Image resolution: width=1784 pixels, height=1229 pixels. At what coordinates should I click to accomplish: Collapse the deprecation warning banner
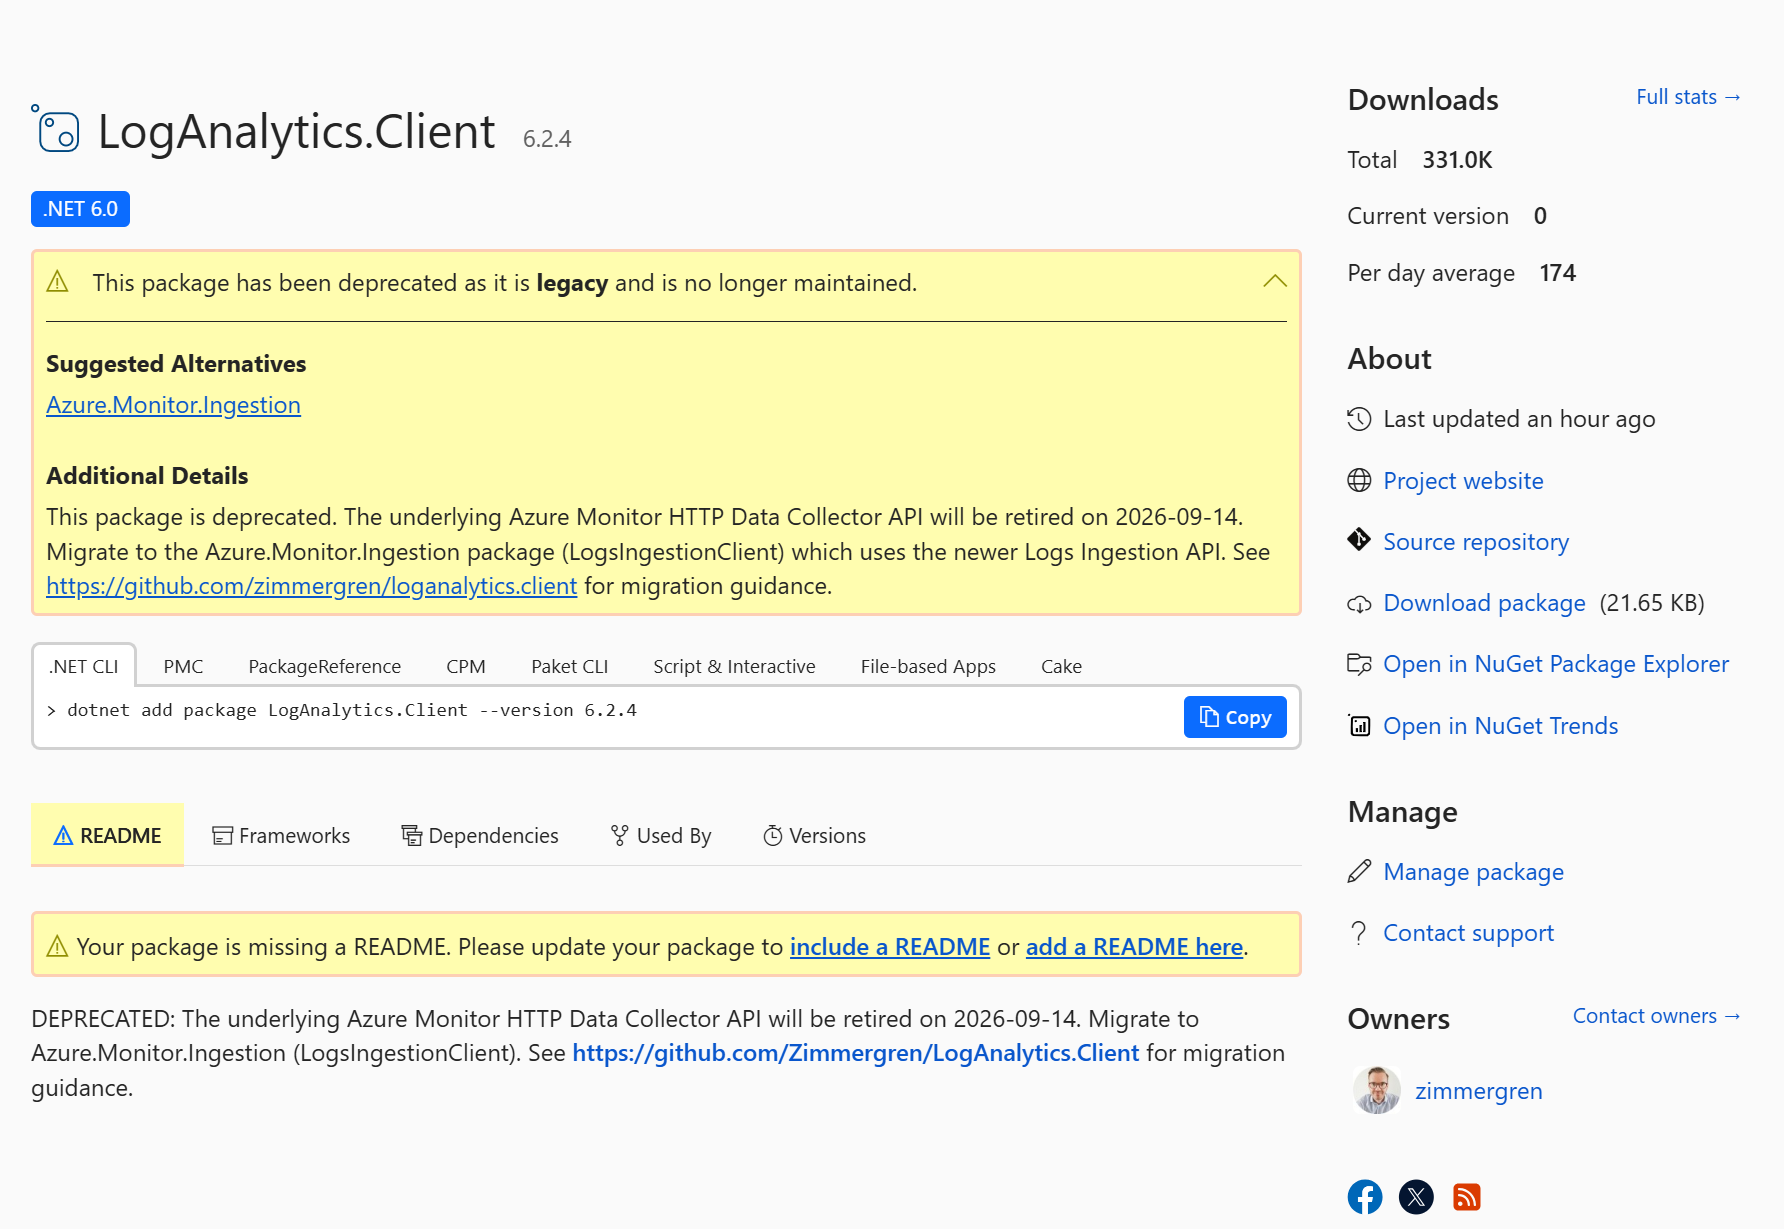[x=1274, y=282]
